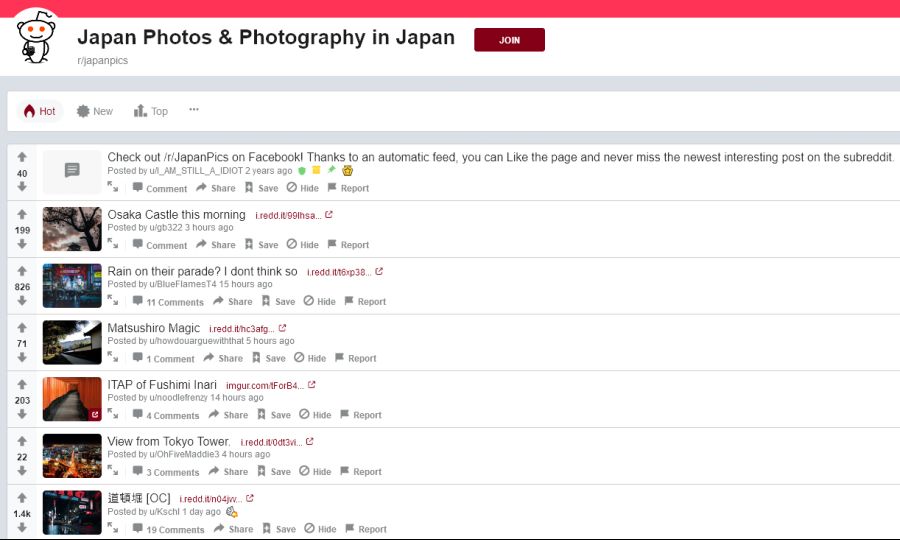Upvote the Osaka Castle this morning post

tap(22, 214)
